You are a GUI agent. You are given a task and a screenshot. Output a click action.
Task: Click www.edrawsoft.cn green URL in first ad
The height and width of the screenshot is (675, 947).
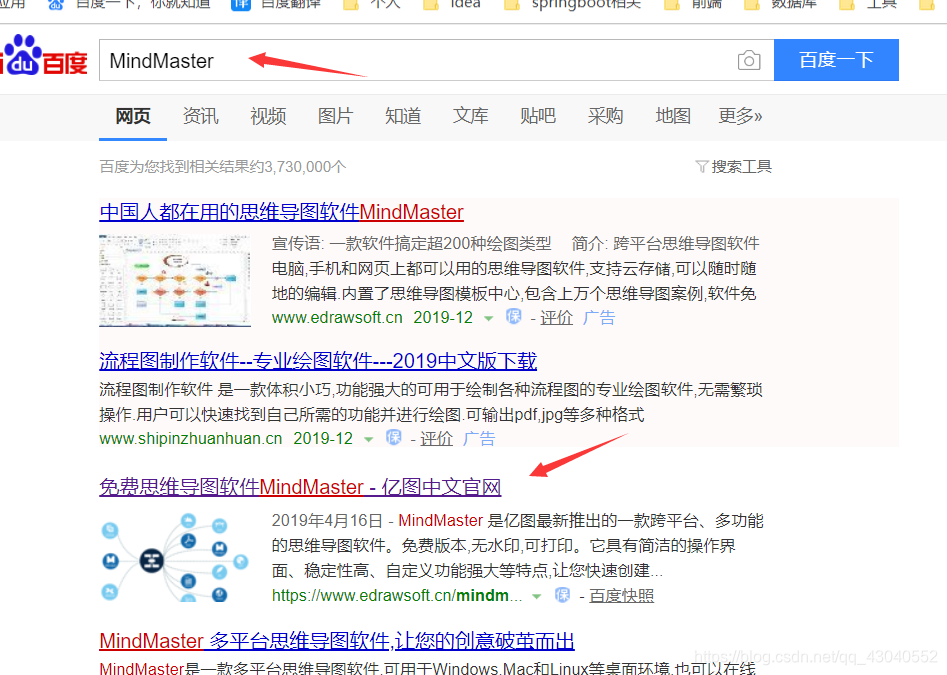point(337,318)
